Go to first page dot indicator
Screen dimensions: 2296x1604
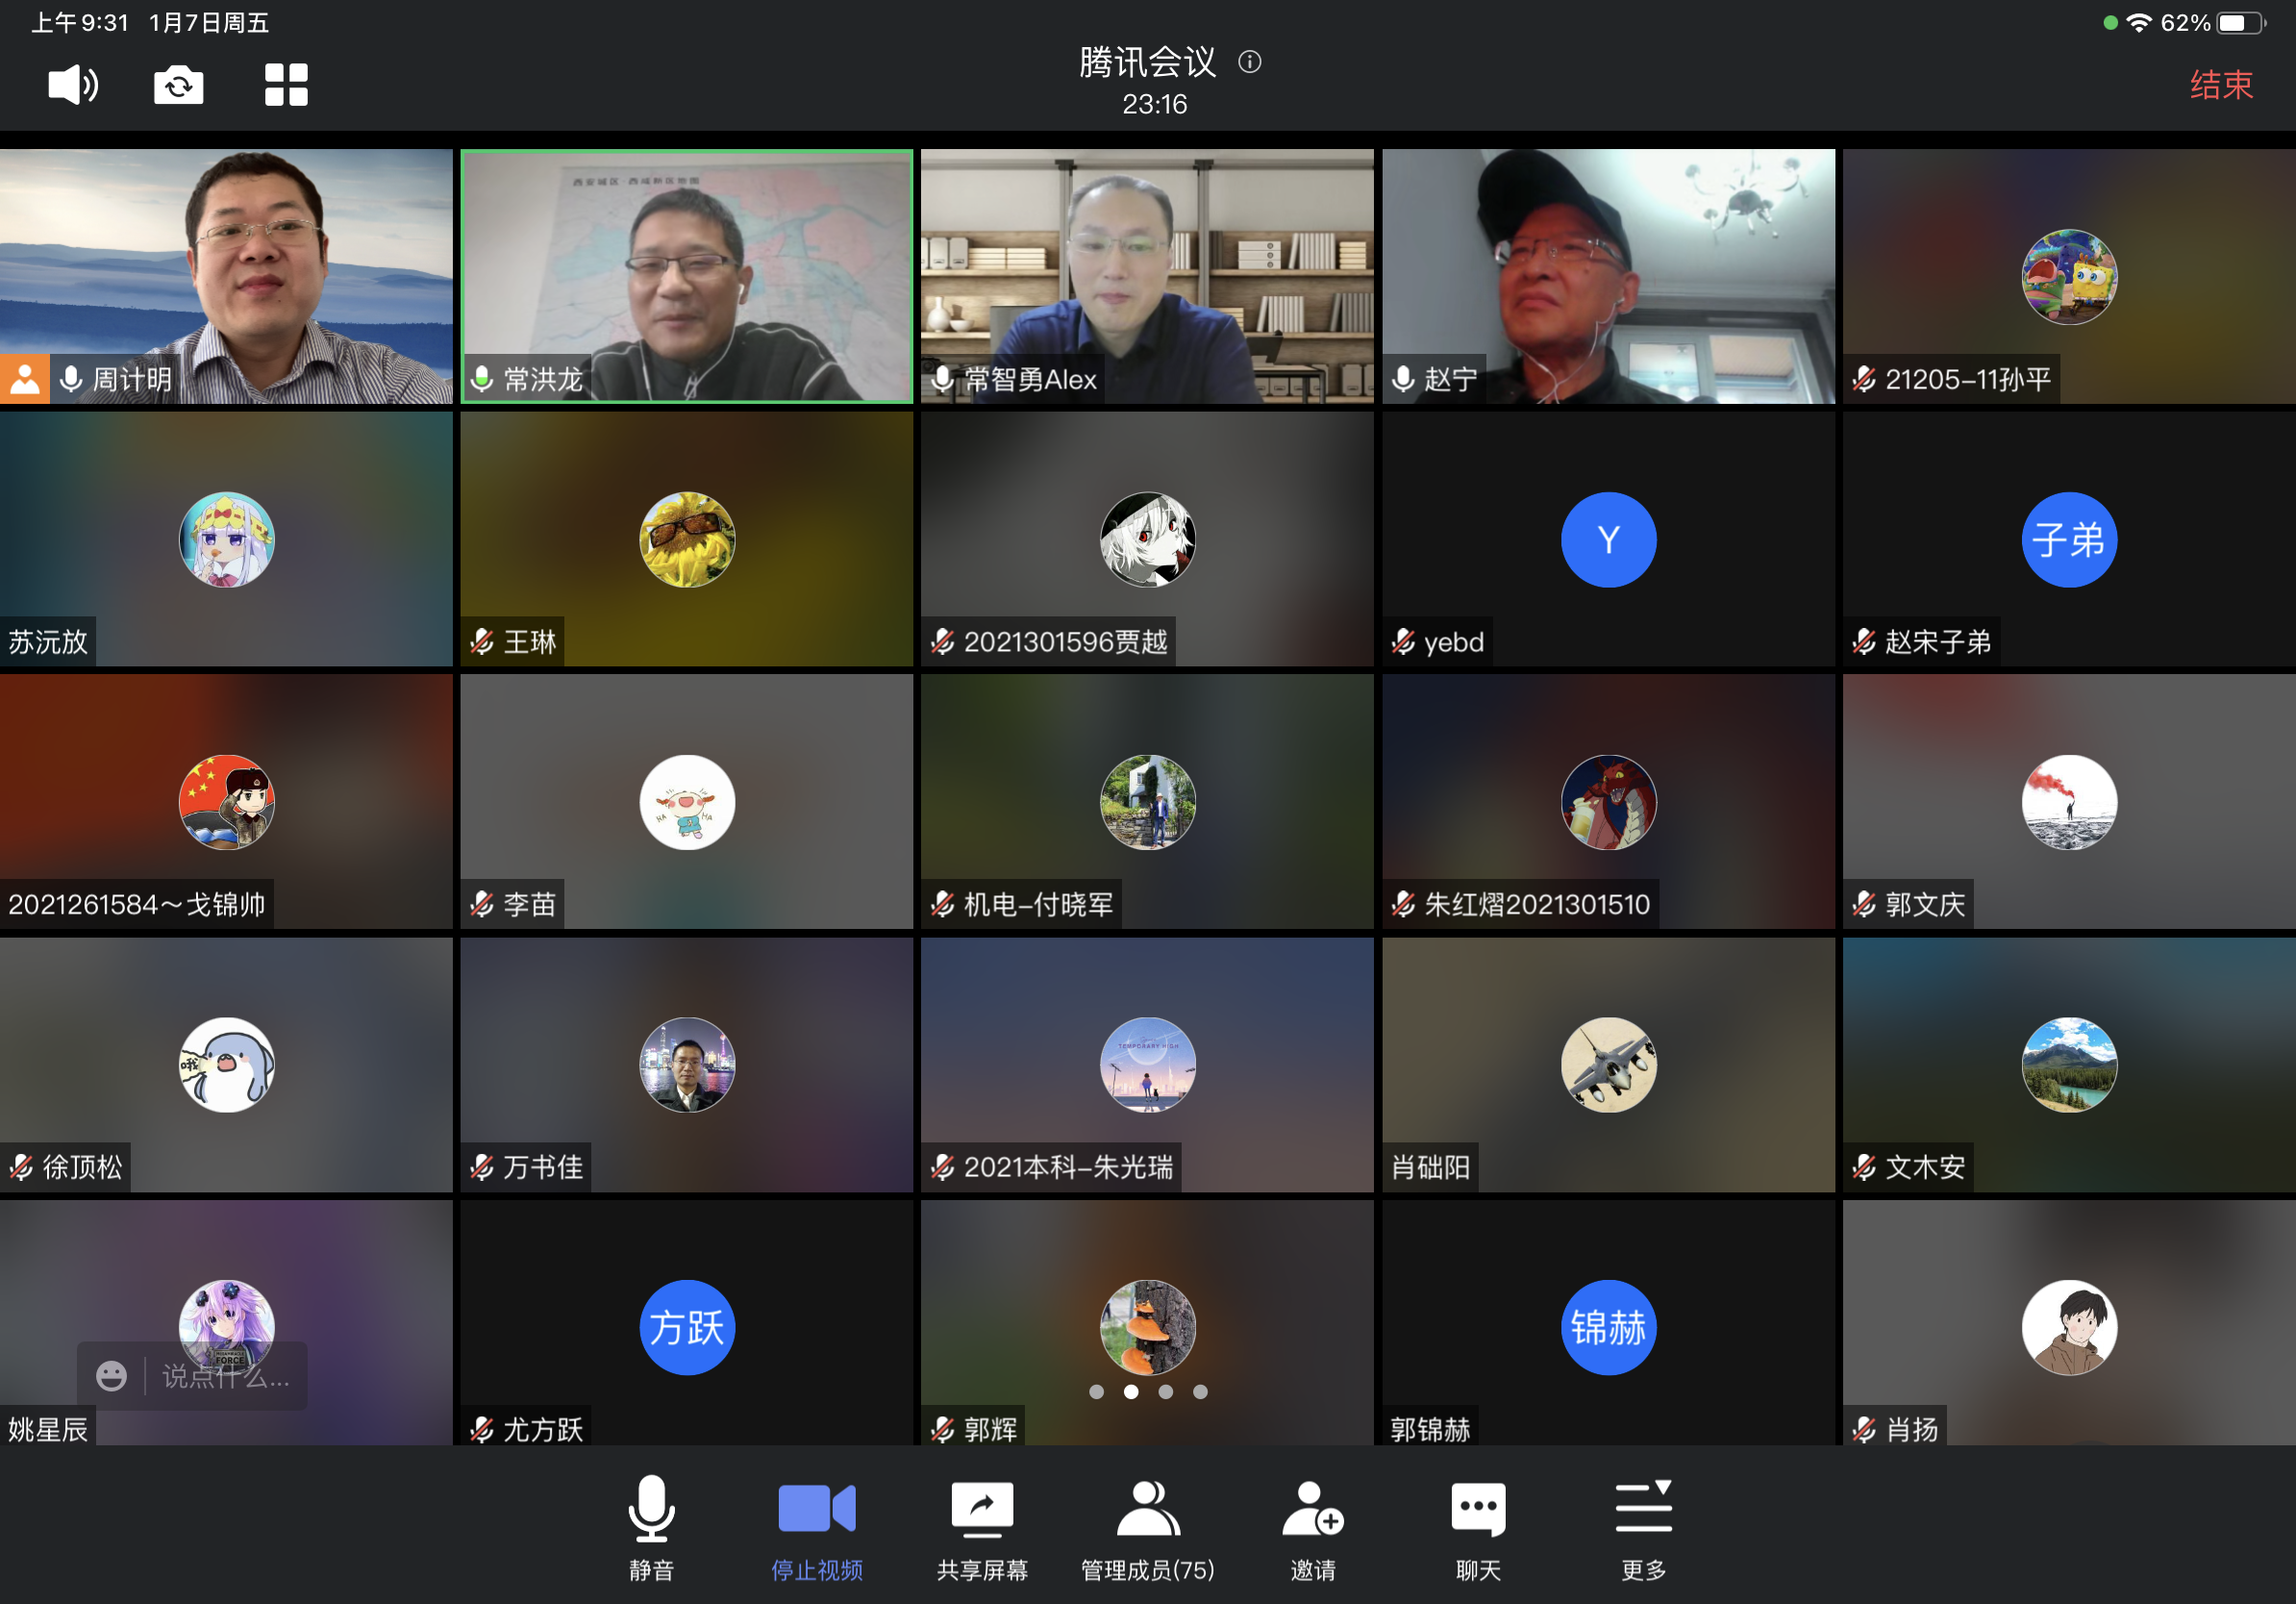point(1096,1391)
